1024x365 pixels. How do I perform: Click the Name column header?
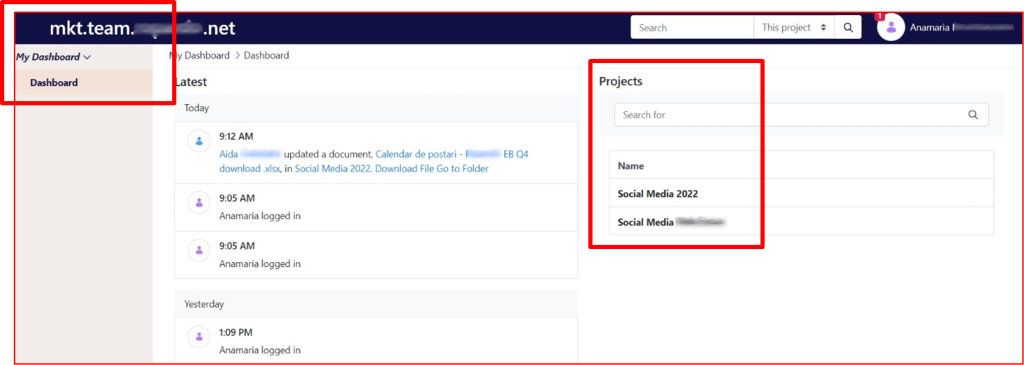click(631, 167)
